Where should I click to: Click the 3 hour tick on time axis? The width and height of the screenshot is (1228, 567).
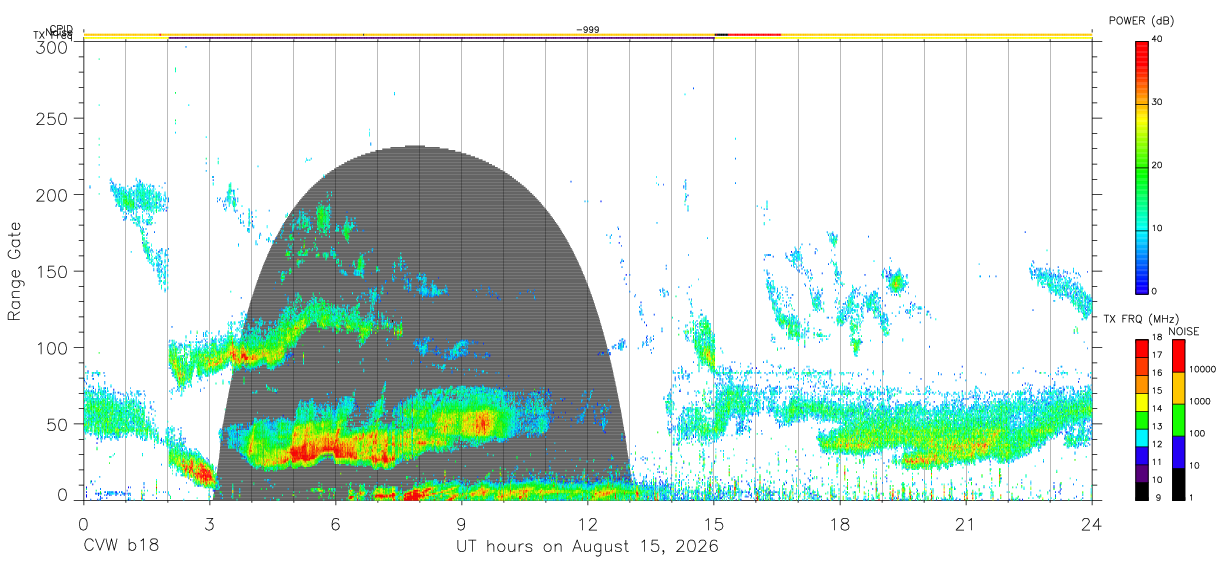coord(209,524)
